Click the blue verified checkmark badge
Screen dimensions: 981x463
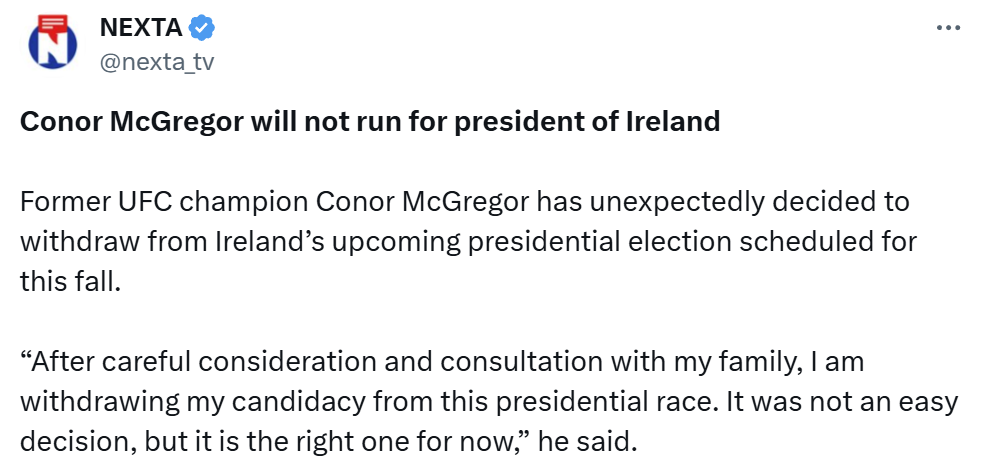click(202, 28)
